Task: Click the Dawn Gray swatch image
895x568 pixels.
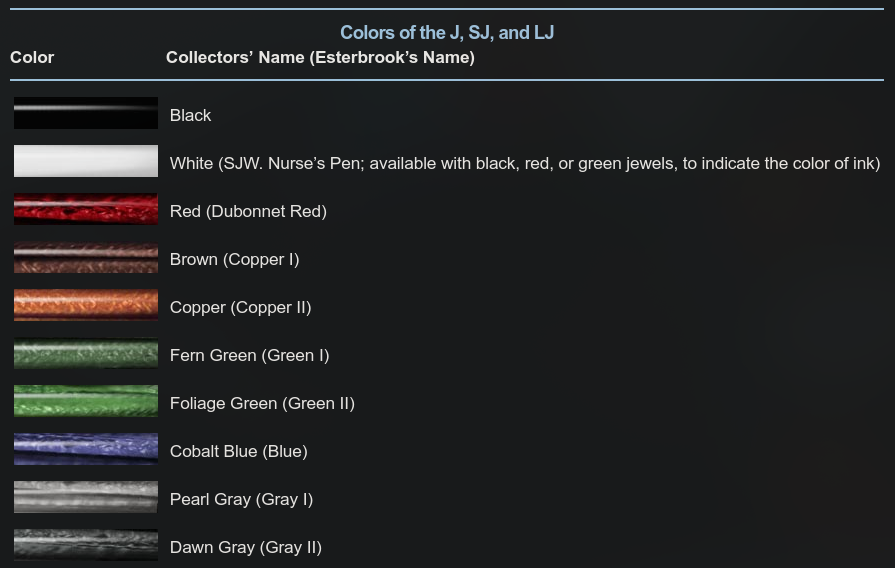Action: (86, 545)
